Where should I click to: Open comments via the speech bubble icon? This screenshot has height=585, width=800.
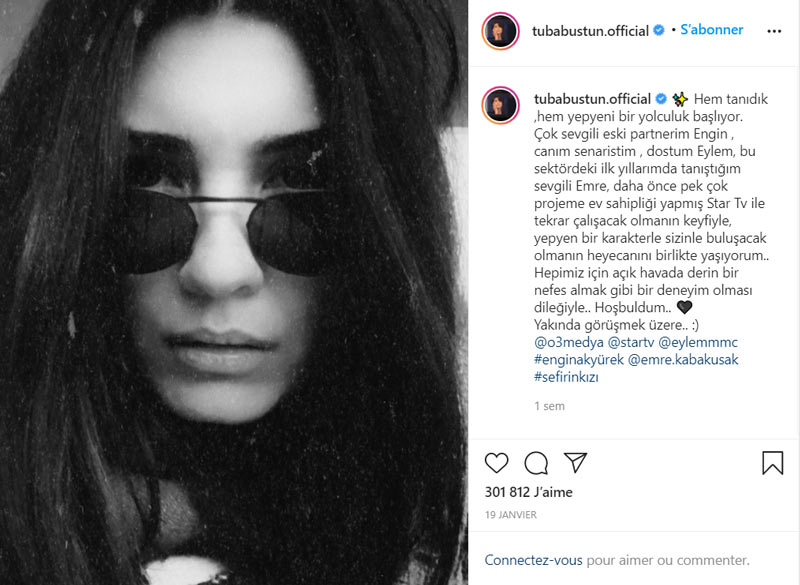[x=536, y=463]
